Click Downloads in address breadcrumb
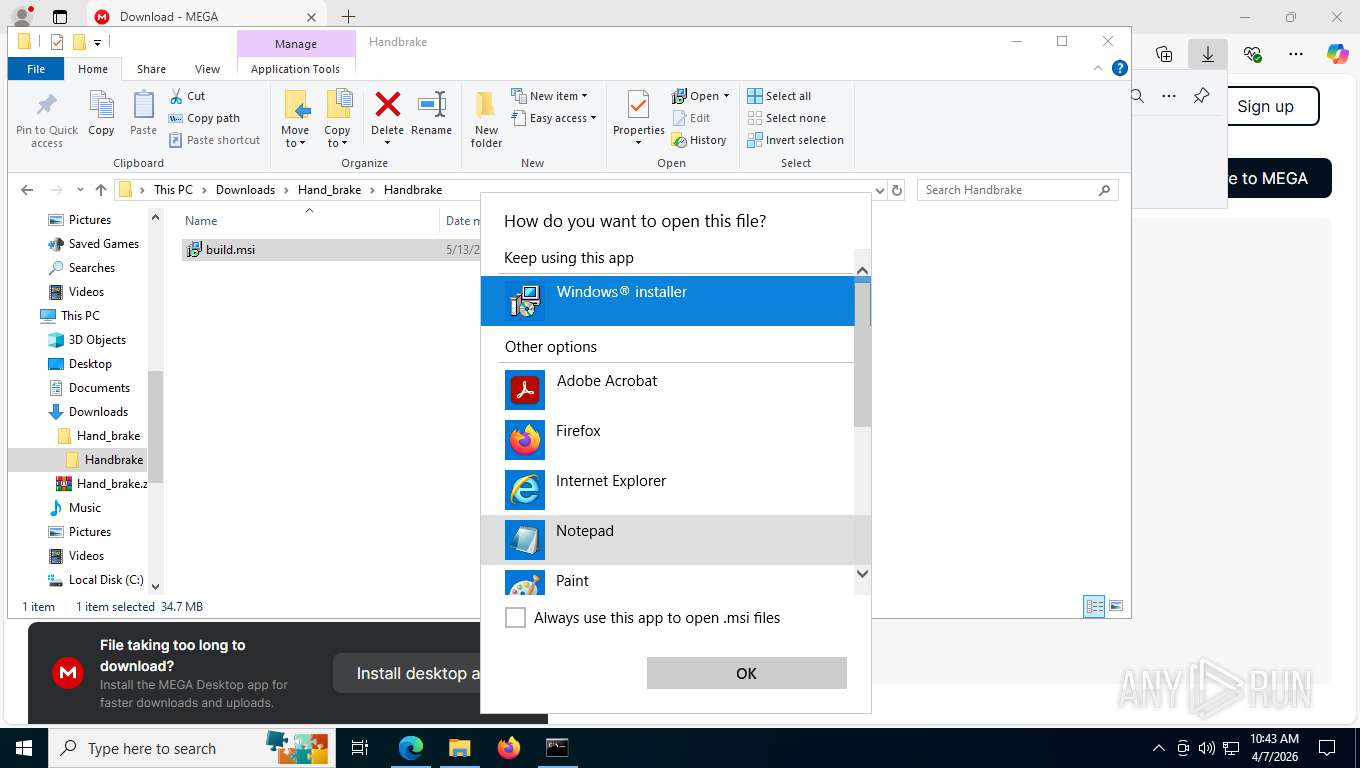Image resolution: width=1360 pixels, height=768 pixels. tap(245, 190)
